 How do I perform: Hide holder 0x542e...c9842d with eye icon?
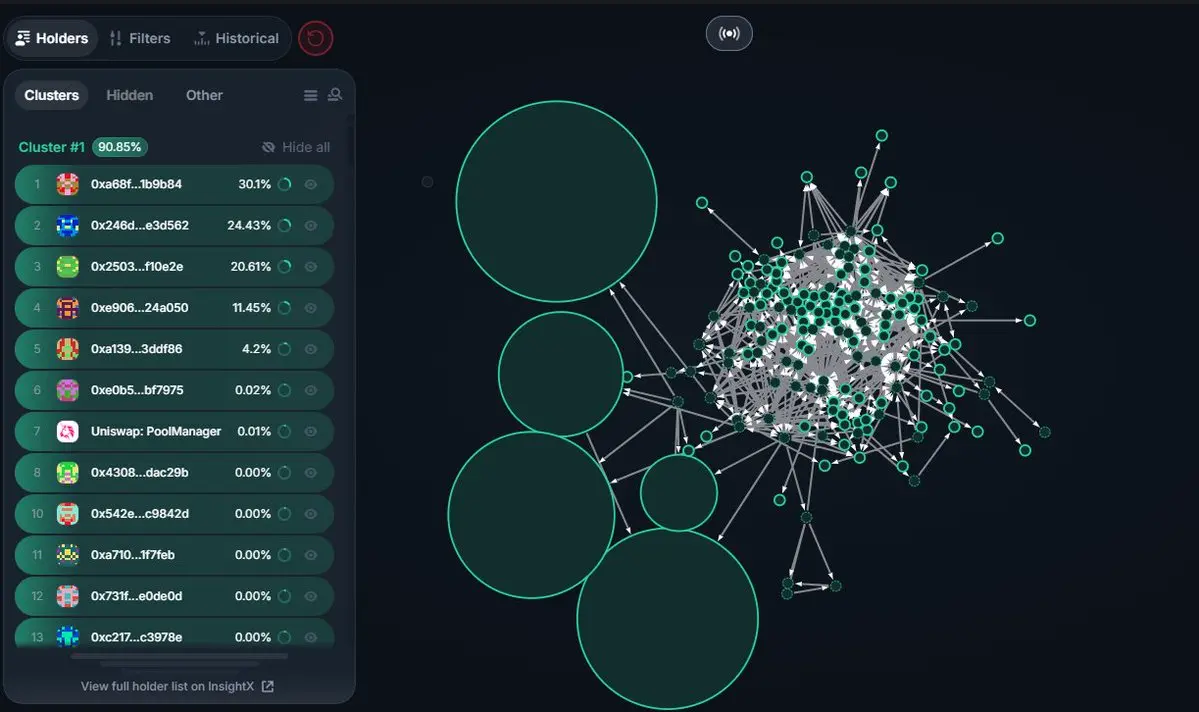(x=310, y=514)
